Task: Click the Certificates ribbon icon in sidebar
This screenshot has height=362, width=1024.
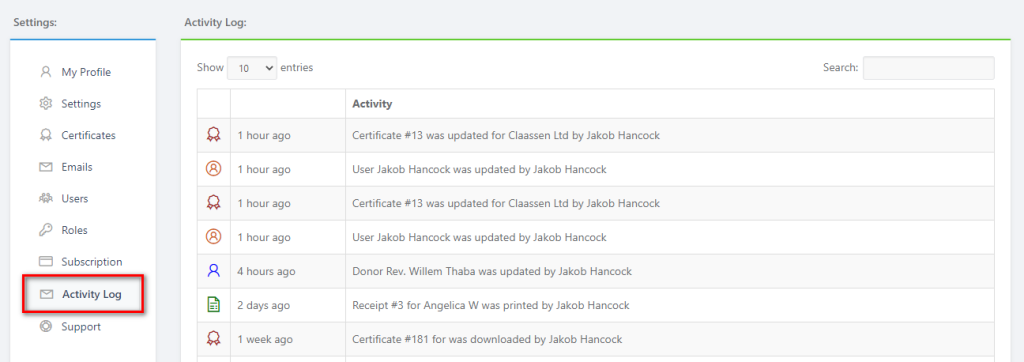Action: coord(45,135)
